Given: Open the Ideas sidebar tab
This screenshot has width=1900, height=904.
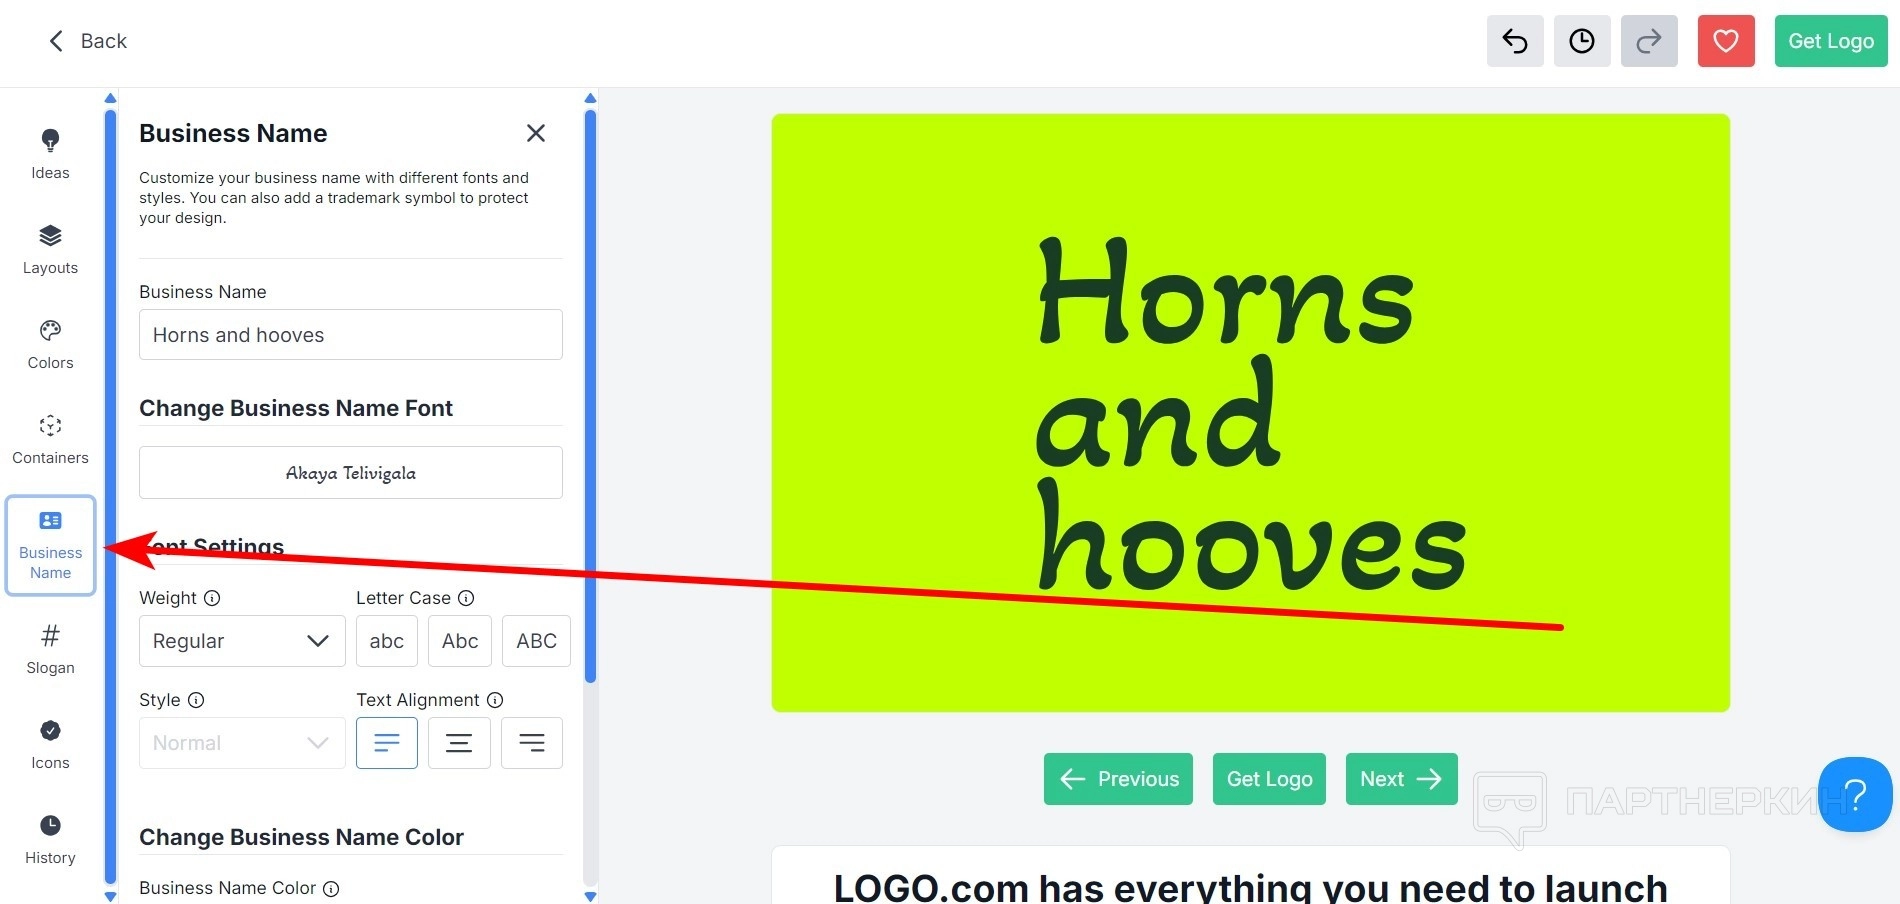Looking at the screenshot, I should 50,154.
